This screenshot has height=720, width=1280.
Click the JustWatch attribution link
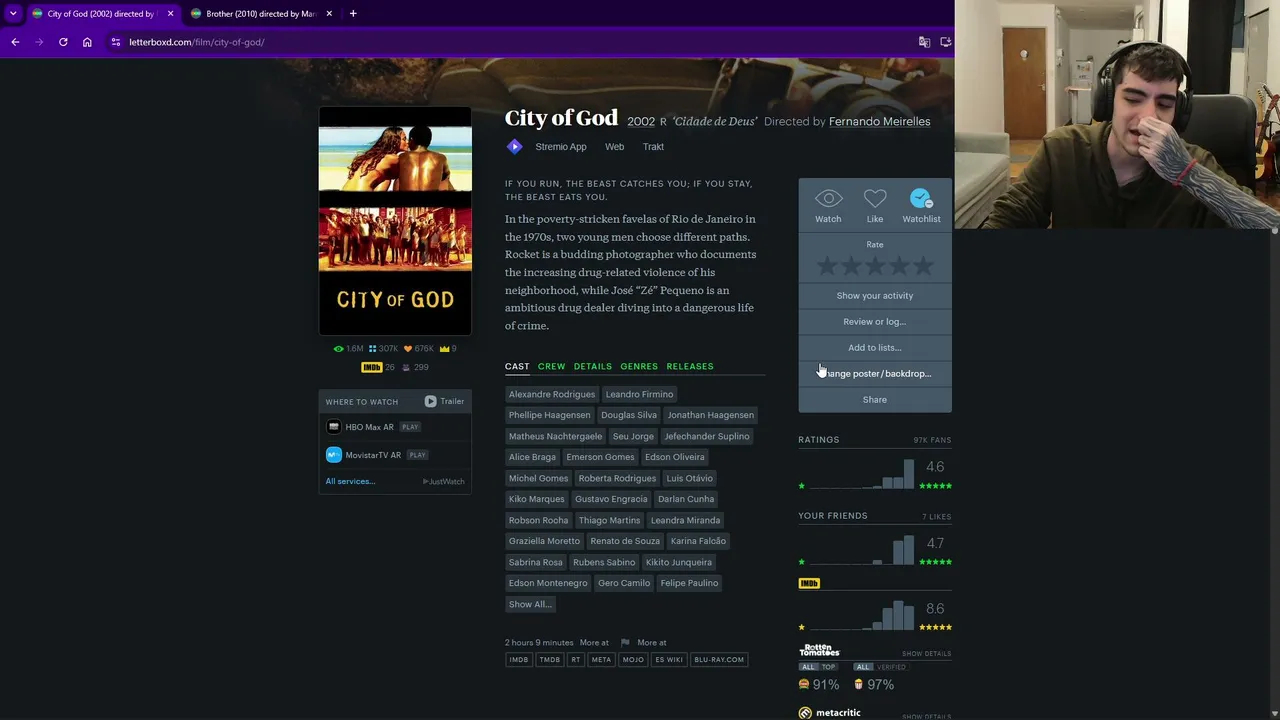[444, 481]
